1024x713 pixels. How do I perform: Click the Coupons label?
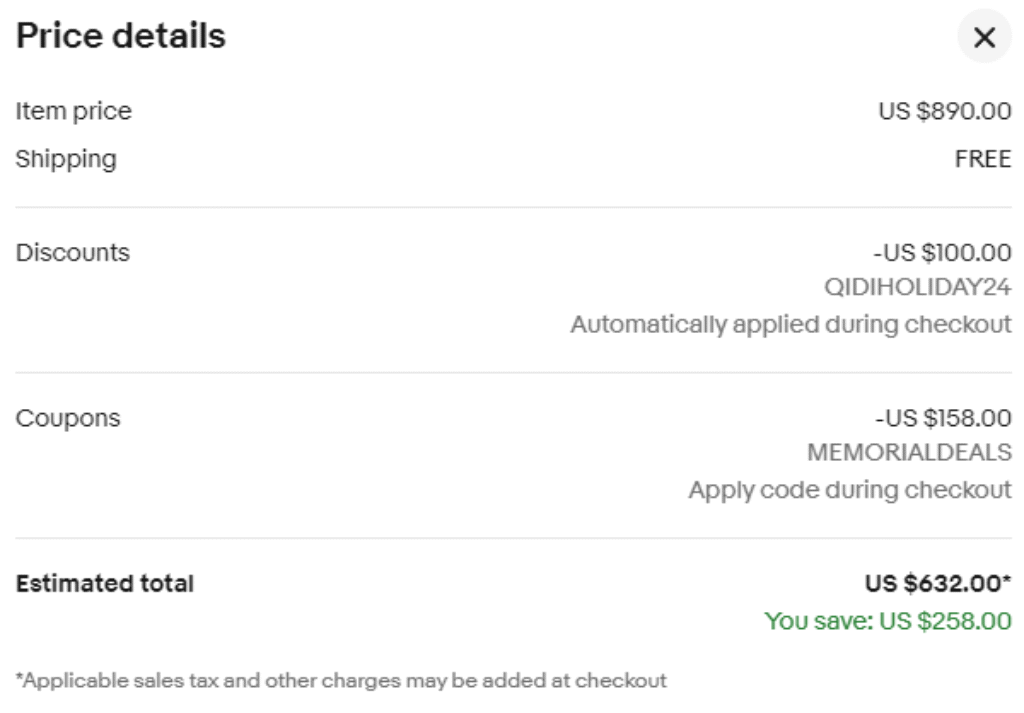(68, 419)
